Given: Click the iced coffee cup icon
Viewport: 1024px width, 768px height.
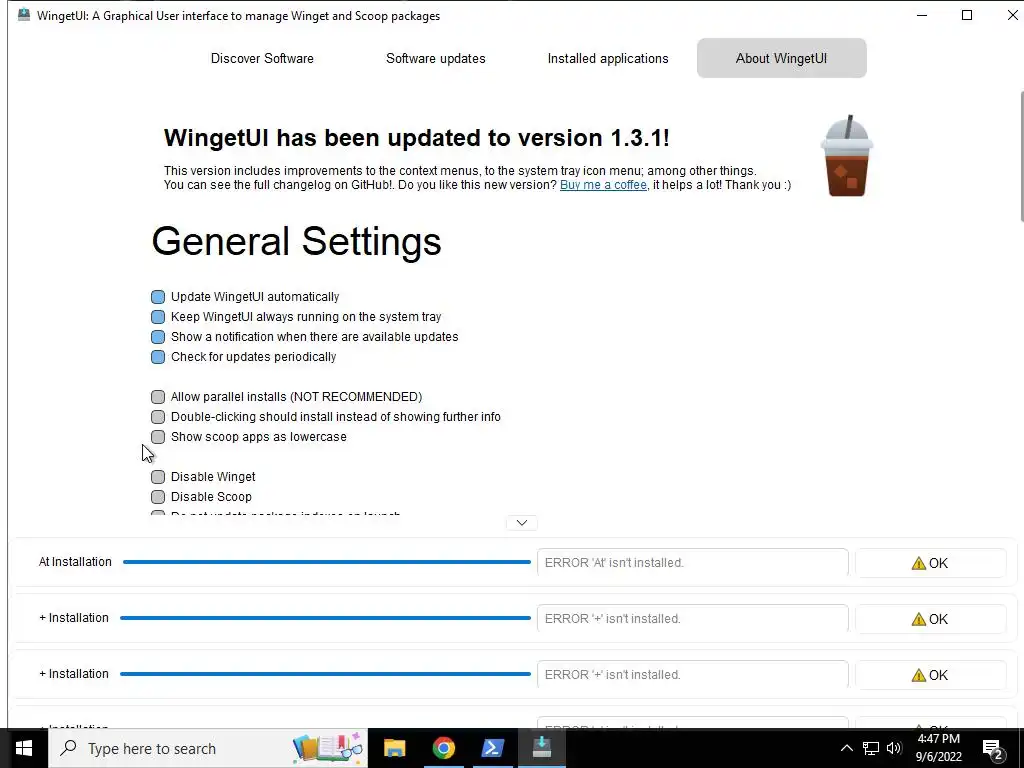Looking at the screenshot, I should point(847,156).
